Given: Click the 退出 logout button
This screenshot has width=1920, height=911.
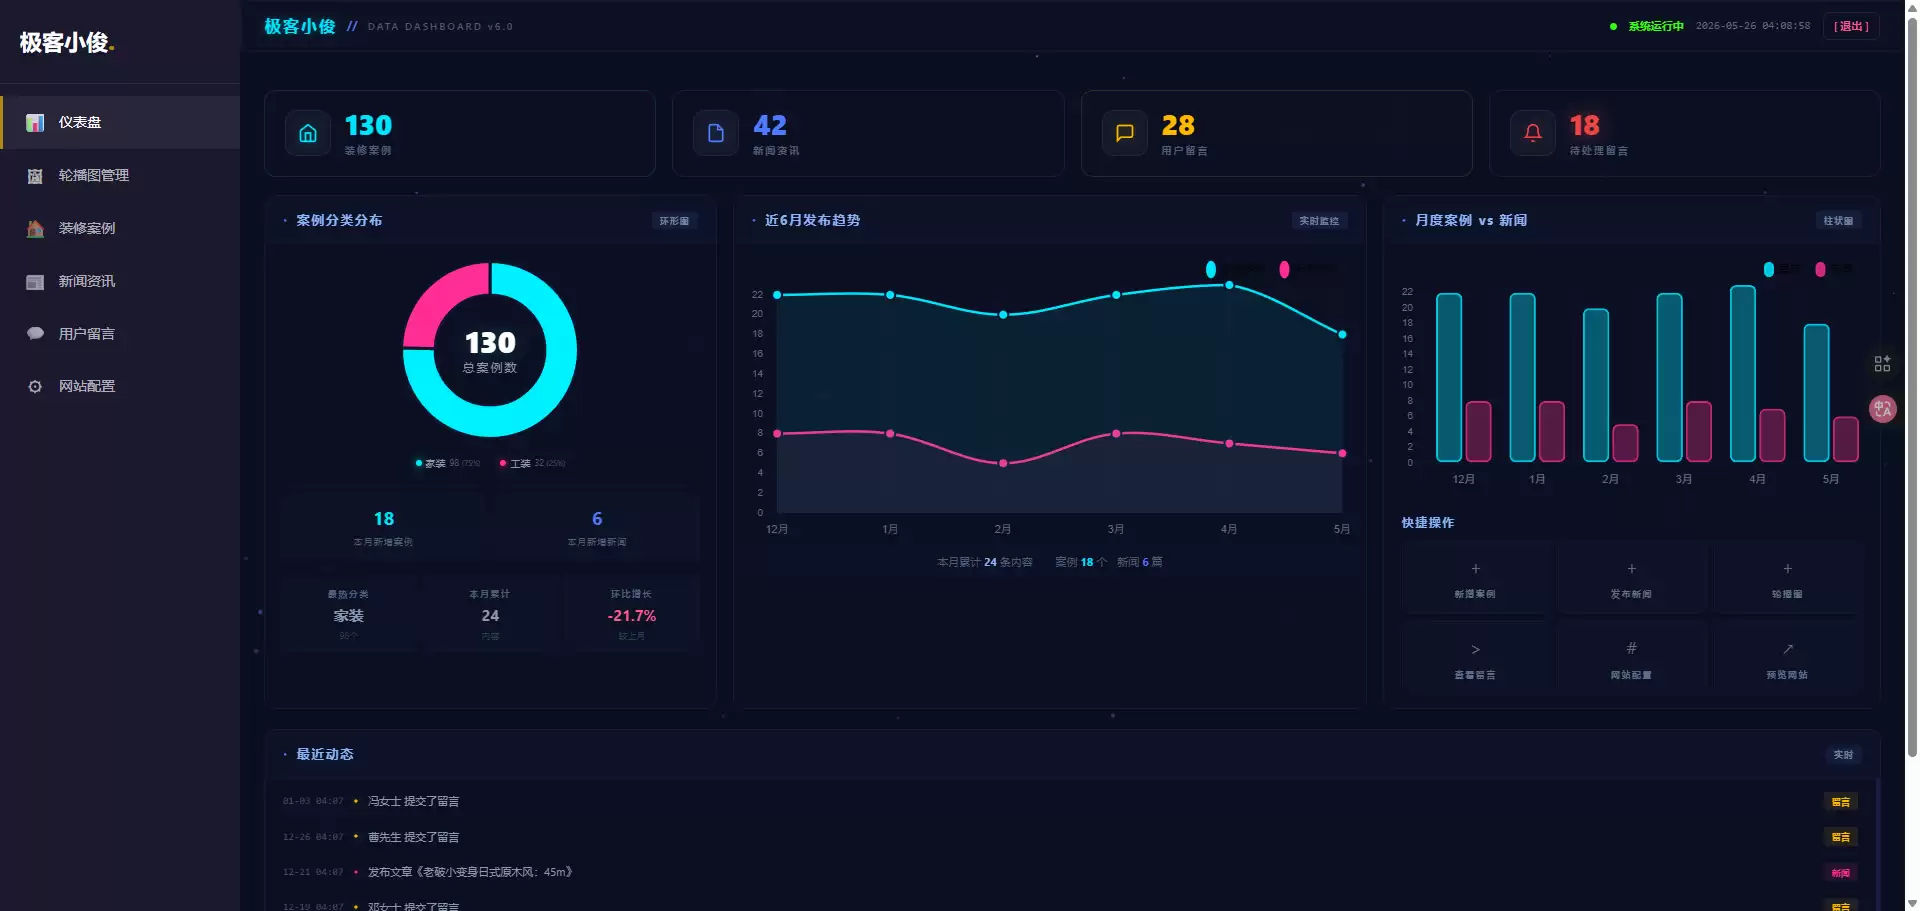Looking at the screenshot, I should point(1851,26).
